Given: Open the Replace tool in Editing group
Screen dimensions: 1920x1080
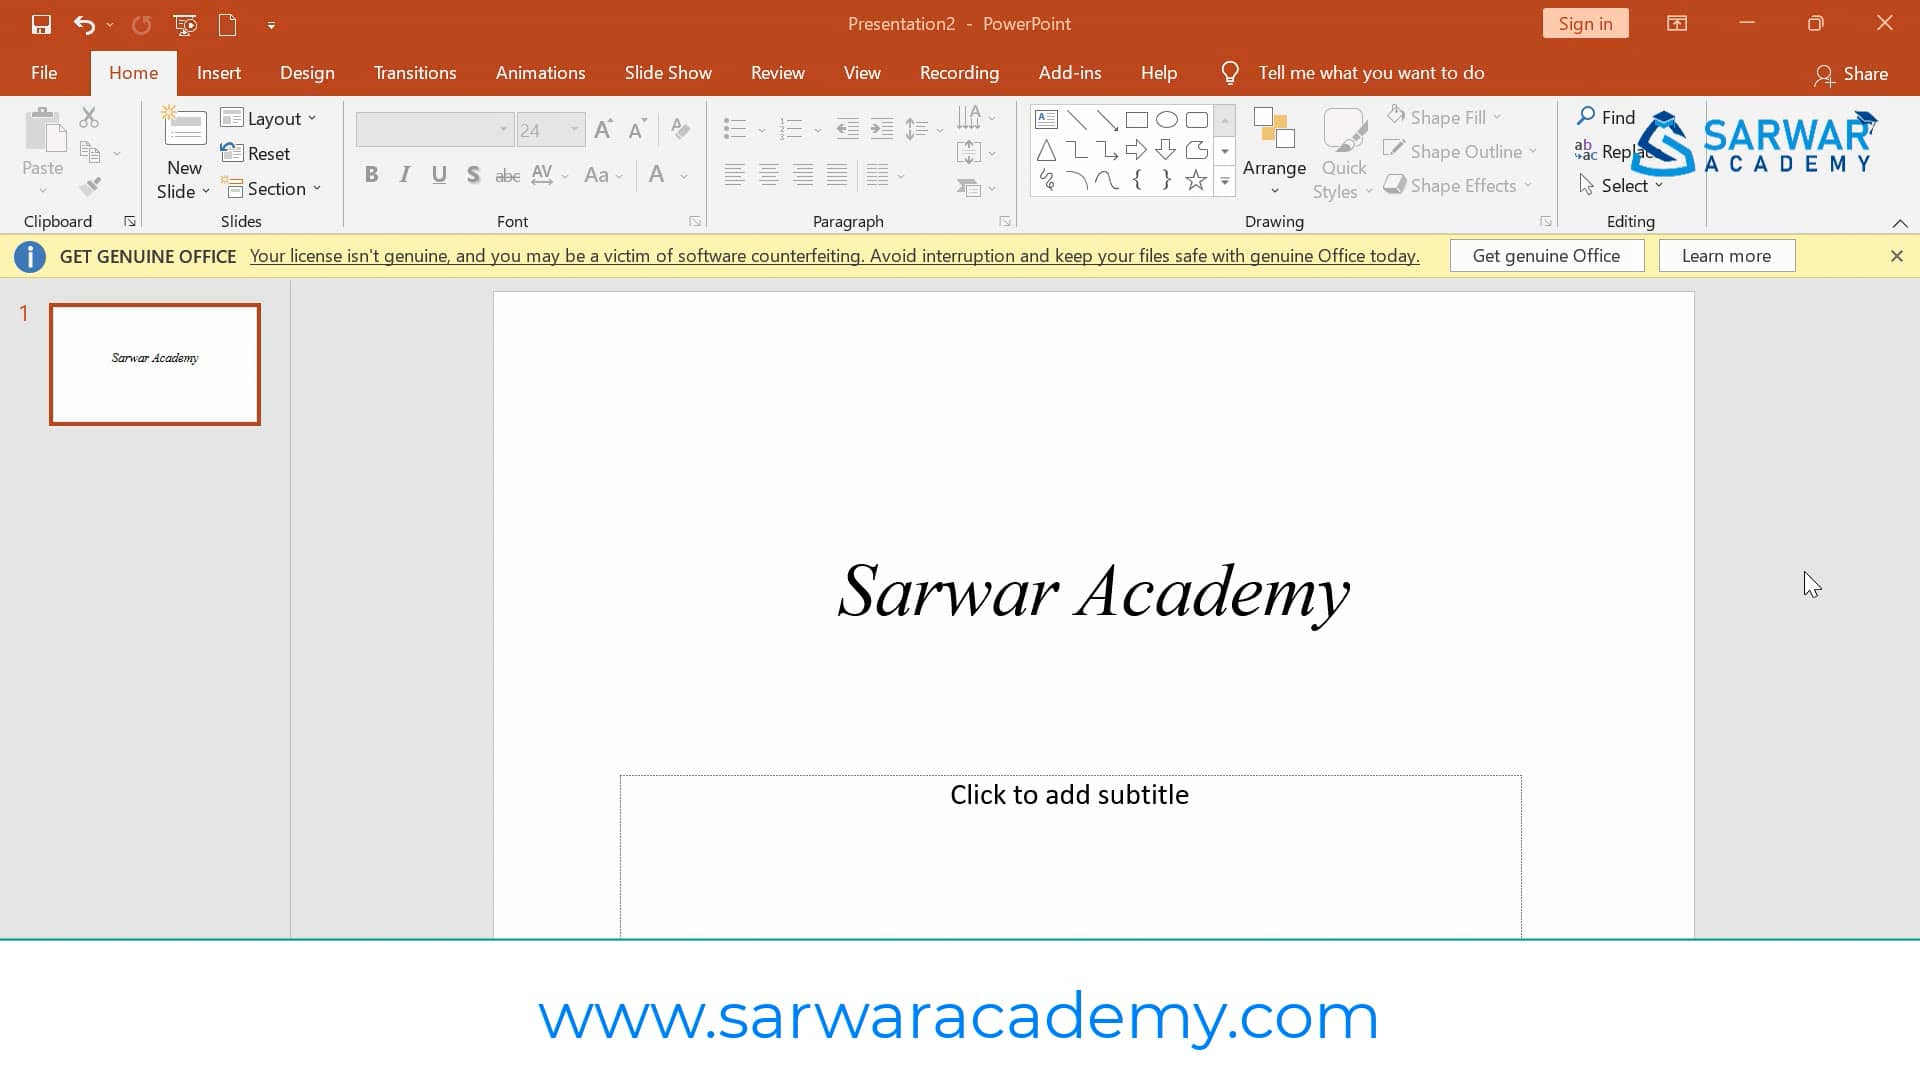Looking at the screenshot, I should point(1613,151).
